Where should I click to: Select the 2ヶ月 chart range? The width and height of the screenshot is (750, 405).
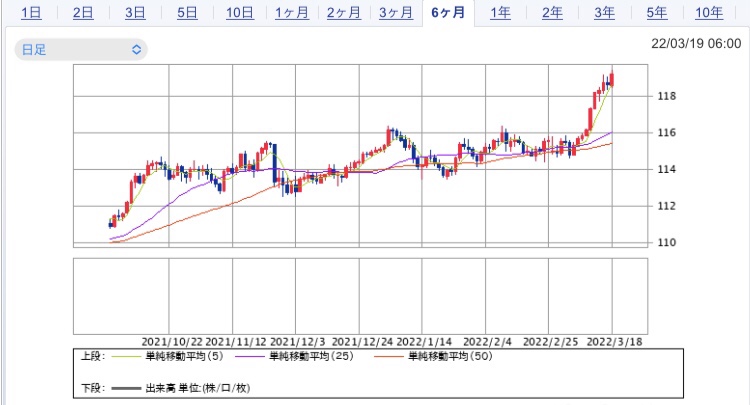point(344,13)
